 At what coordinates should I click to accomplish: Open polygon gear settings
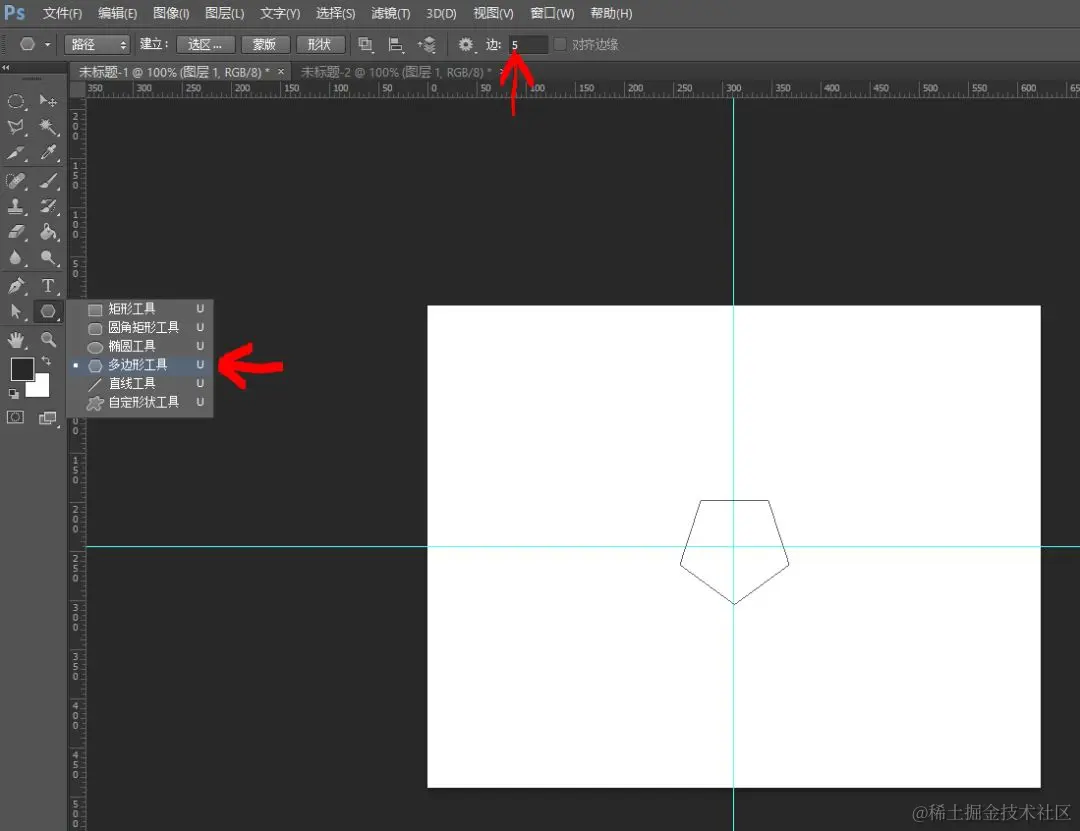point(466,45)
